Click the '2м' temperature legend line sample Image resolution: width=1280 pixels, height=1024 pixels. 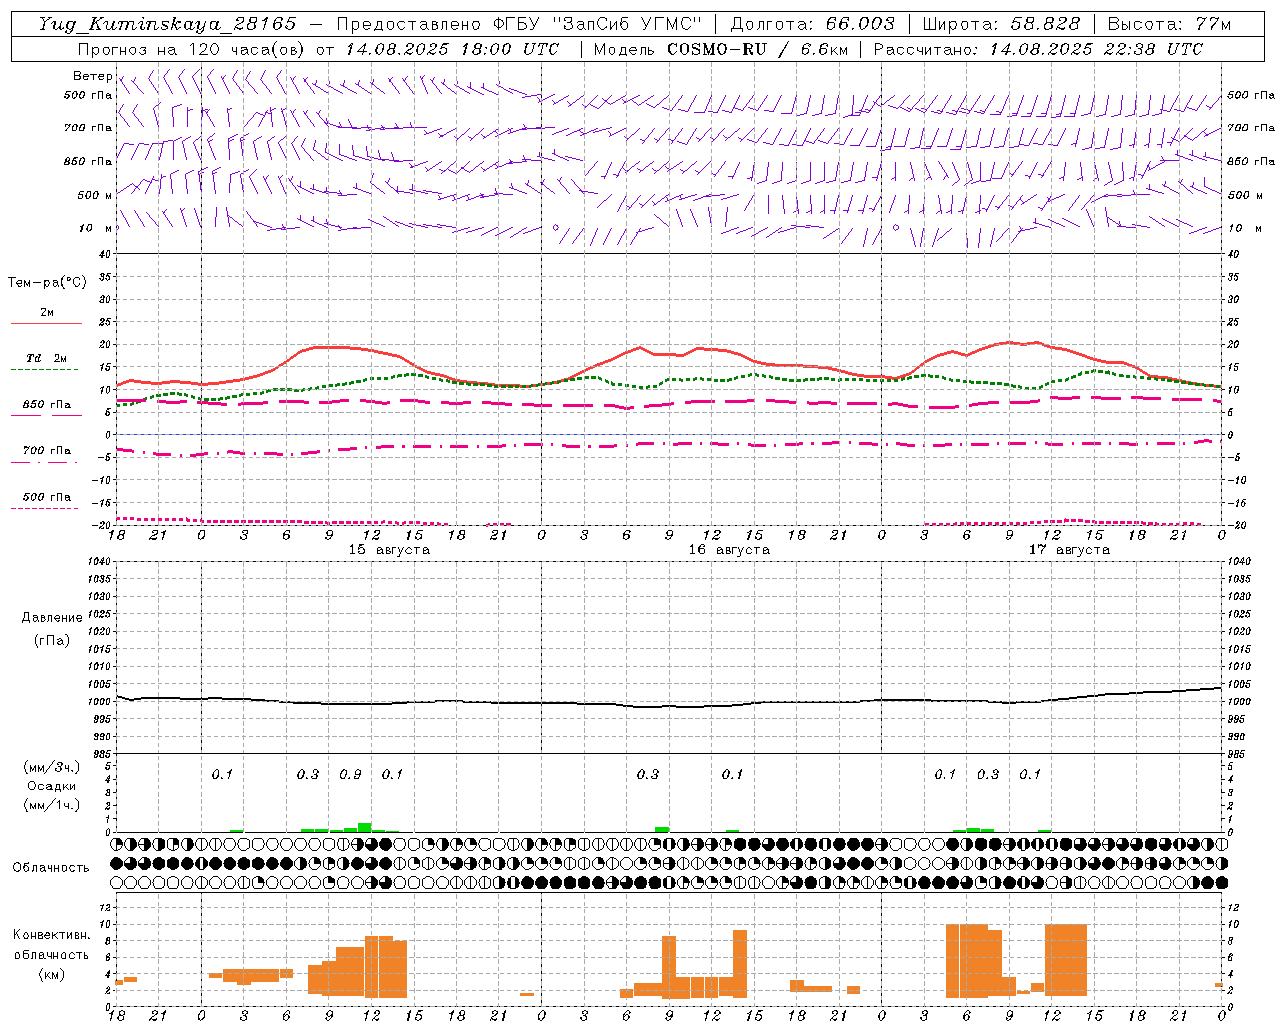tap(47, 323)
